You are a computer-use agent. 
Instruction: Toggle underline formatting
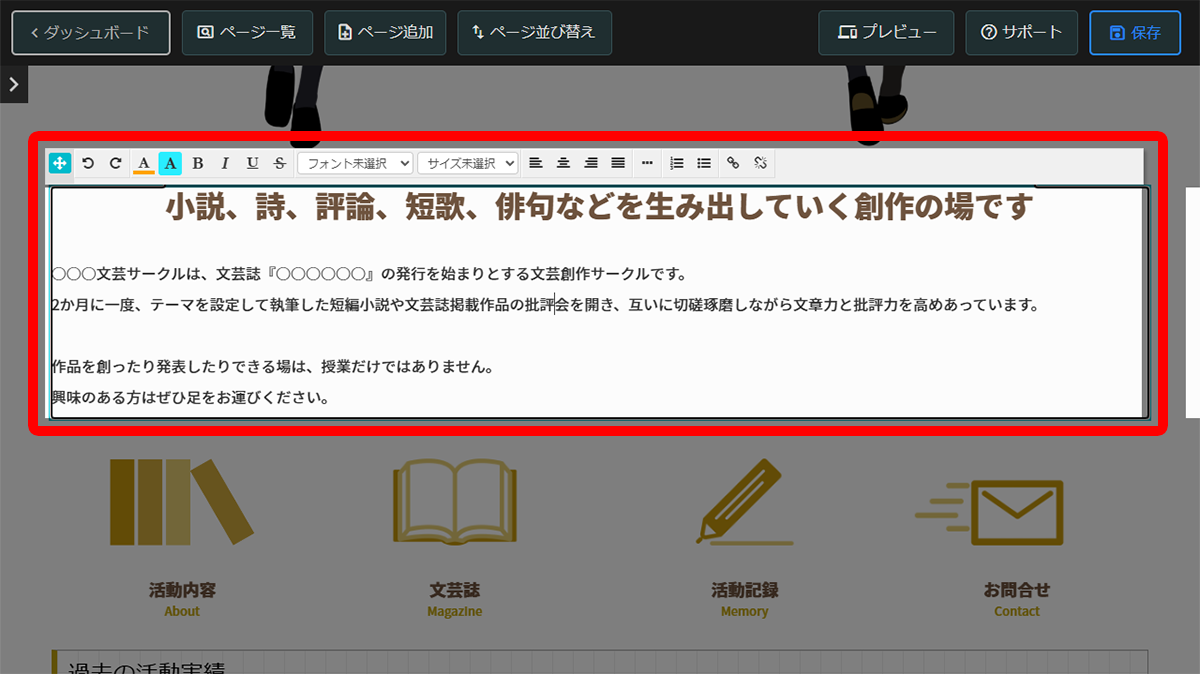[x=252, y=163]
